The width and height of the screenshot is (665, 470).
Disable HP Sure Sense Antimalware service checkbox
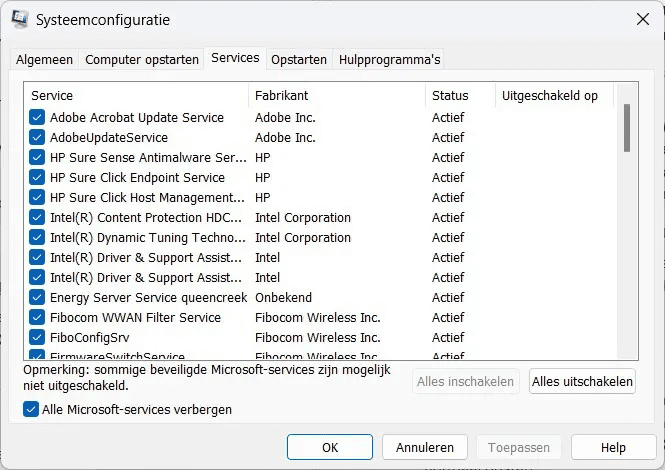pos(37,157)
